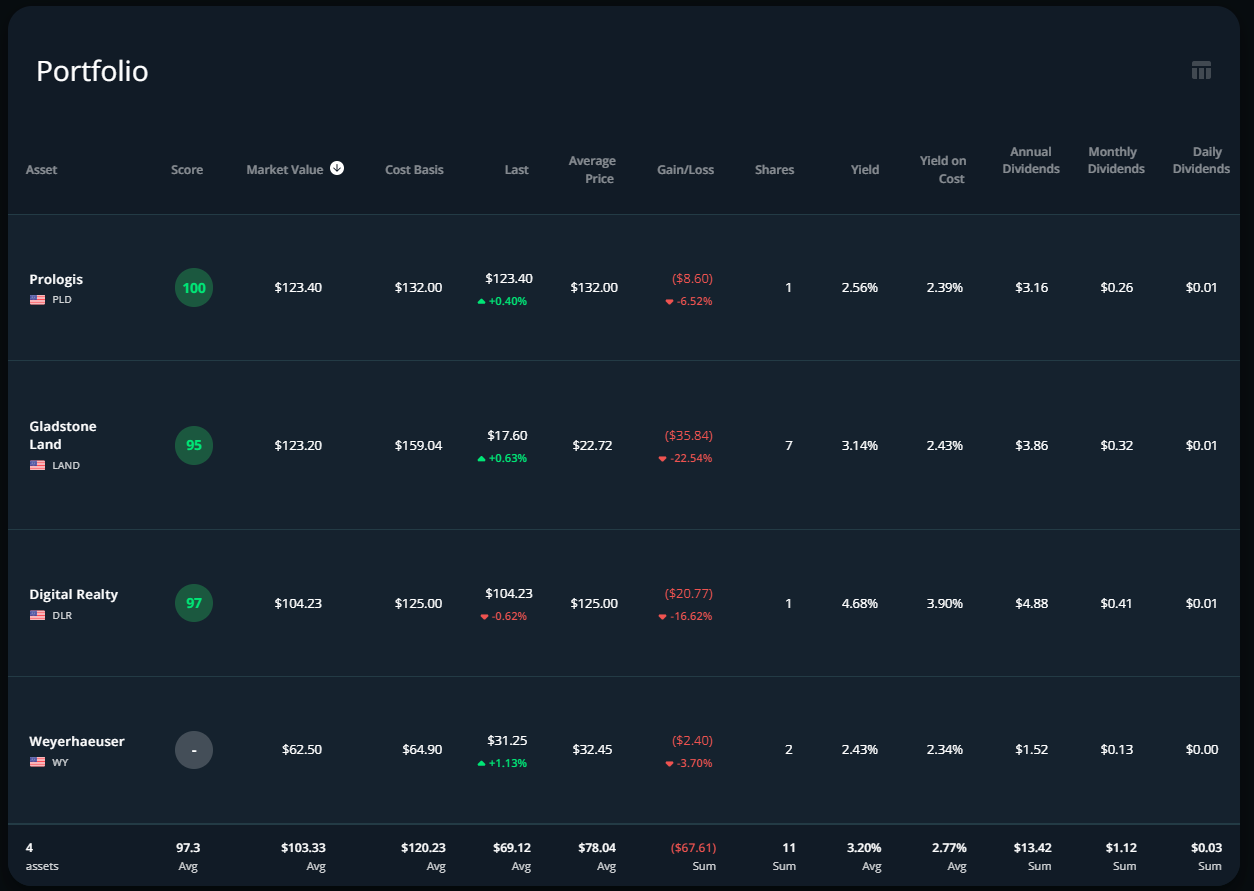The height and width of the screenshot is (891, 1254).
Task: Open the Prologis asset name
Action: pos(56,279)
